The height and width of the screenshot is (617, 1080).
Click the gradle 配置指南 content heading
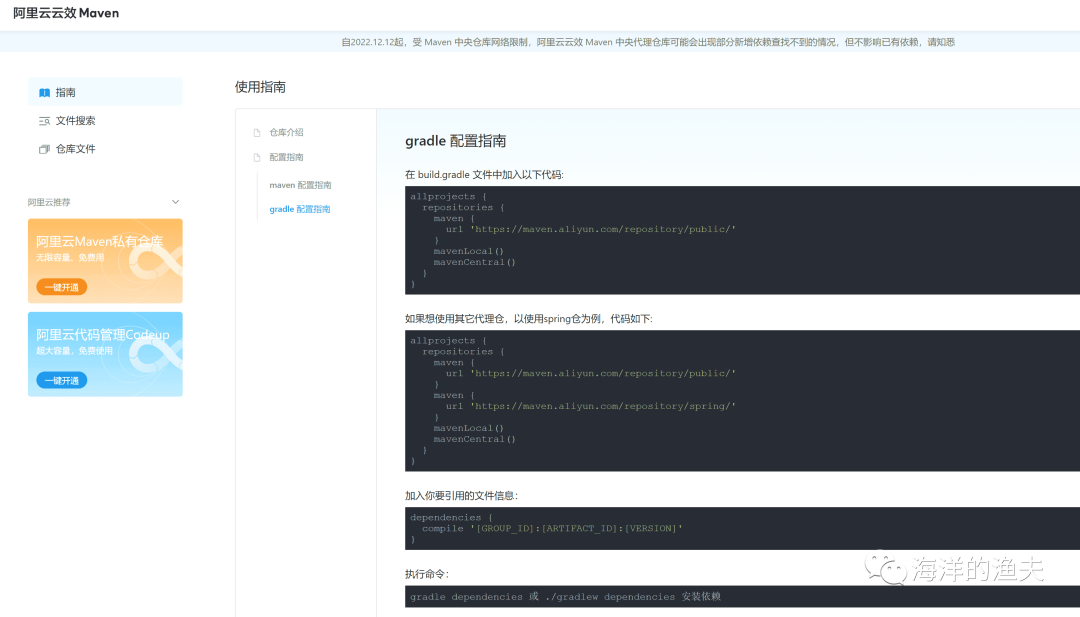(455, 140)
